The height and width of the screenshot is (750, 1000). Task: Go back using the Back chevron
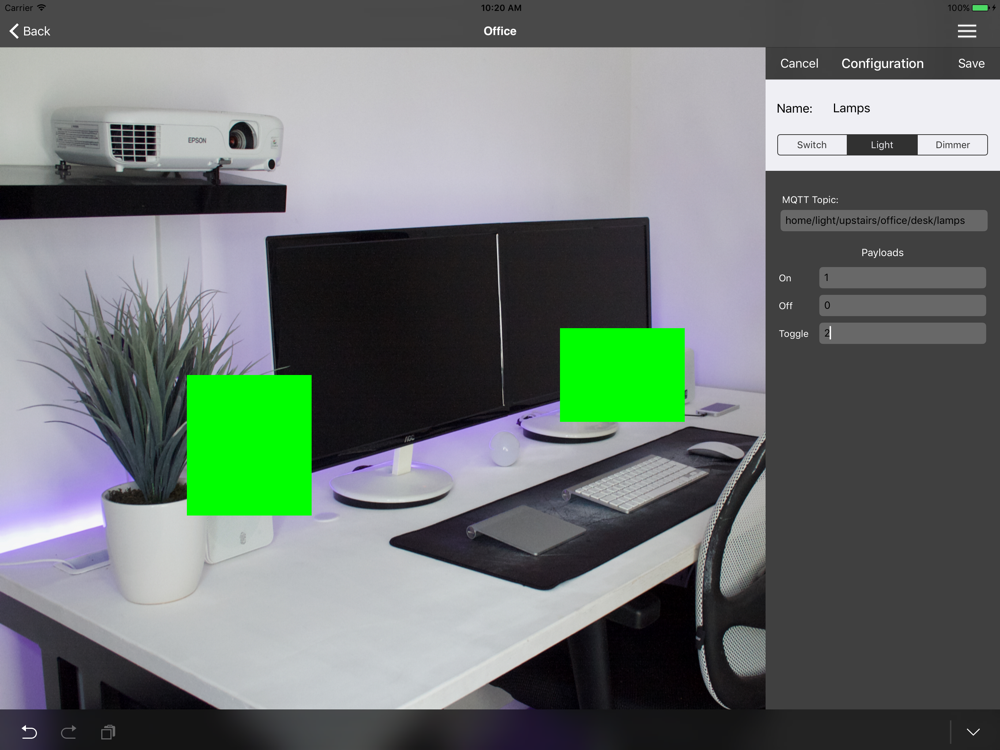(x=30, y=31)
